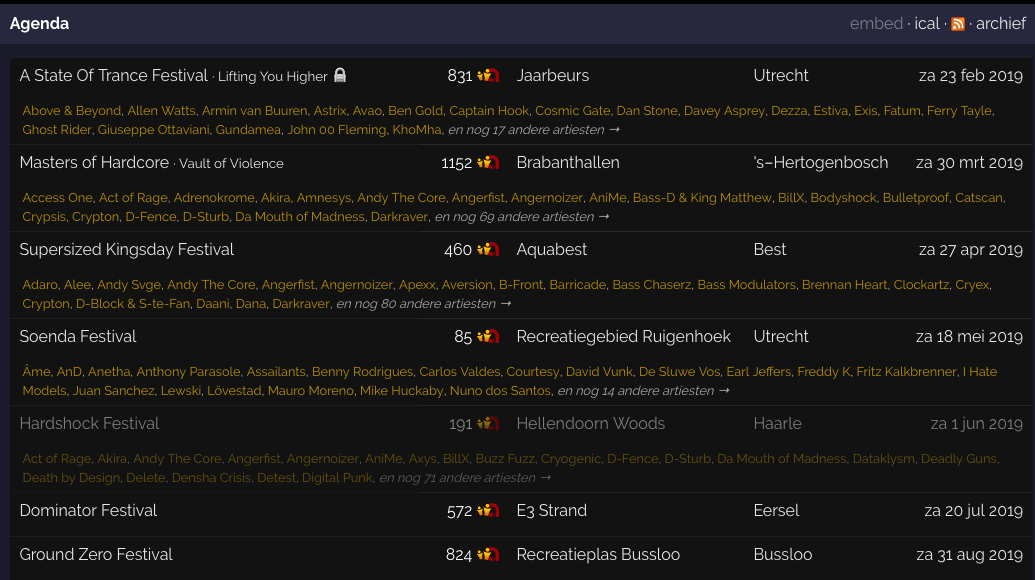Click attendees icon on Soenda Festival row

pyautogui.click(x=488, y=337)
